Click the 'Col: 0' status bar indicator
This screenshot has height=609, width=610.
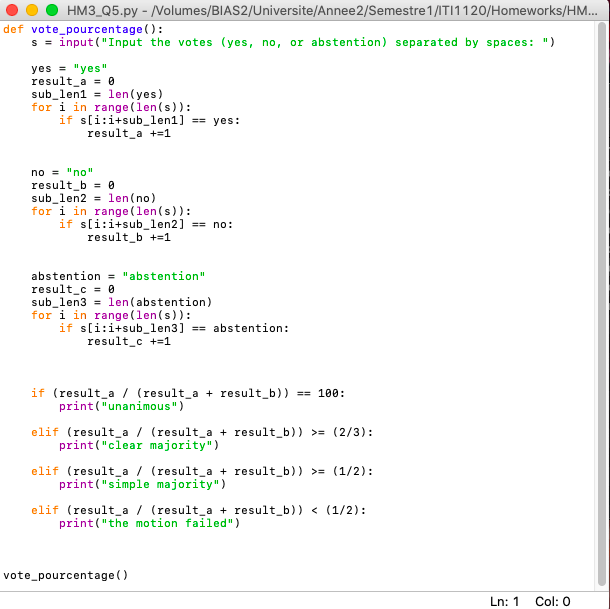pyautogui.click(x=552, y=601)
